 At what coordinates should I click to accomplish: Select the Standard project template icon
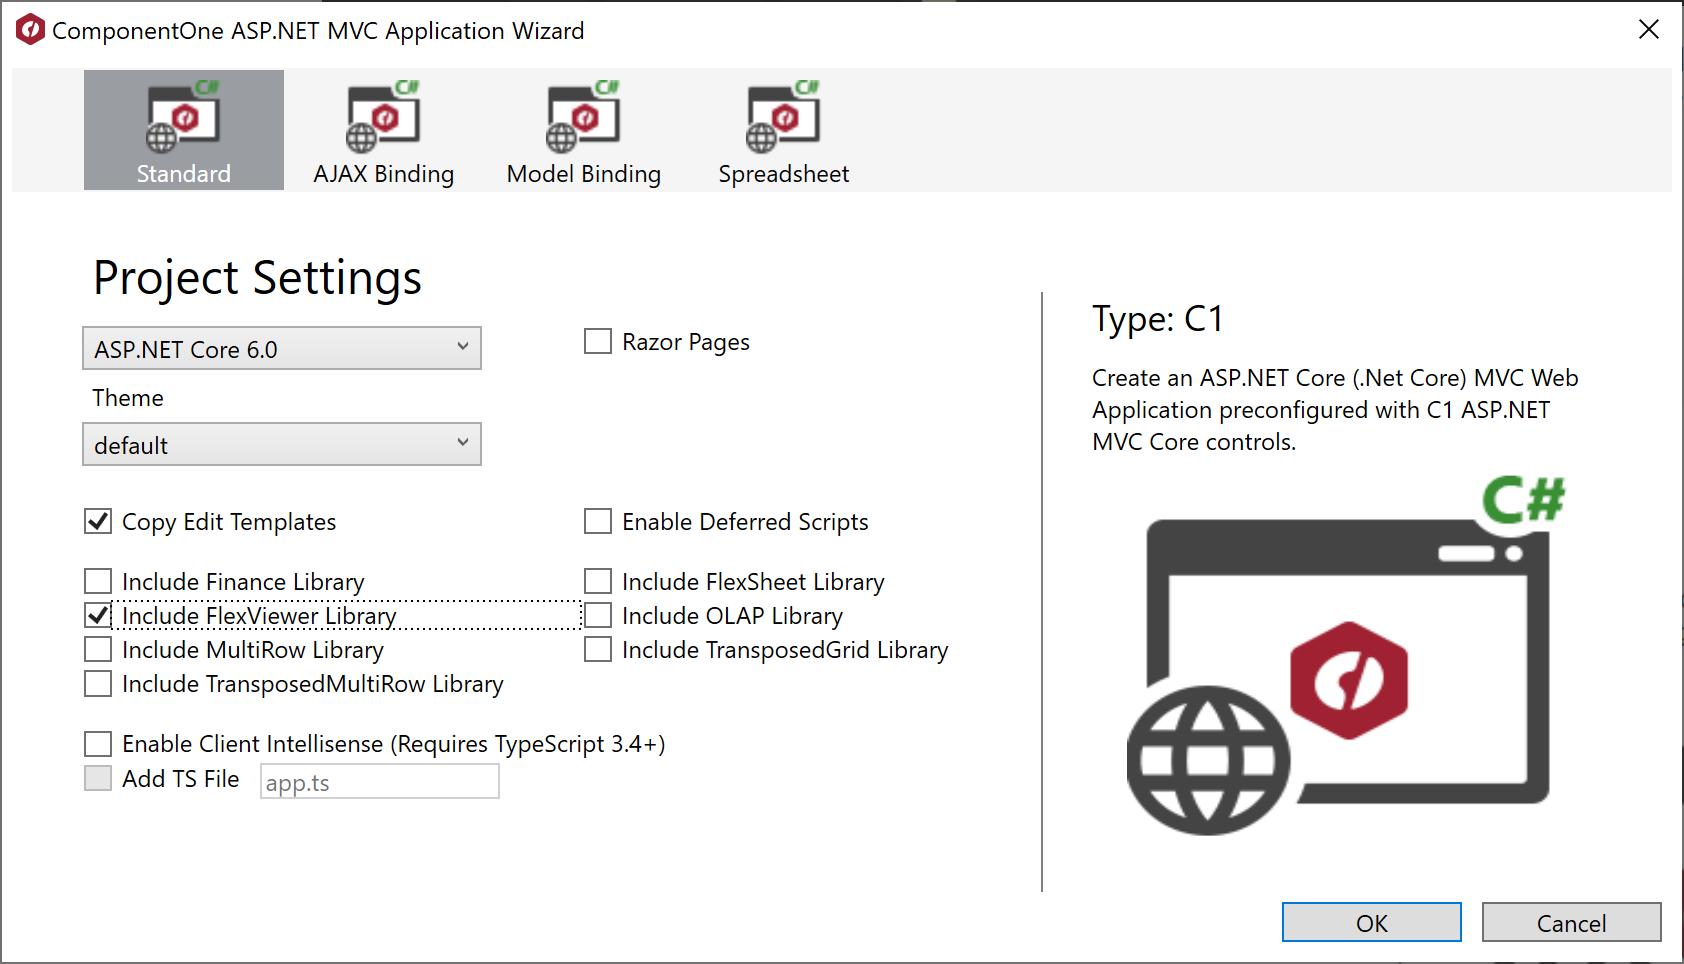click(x=184, y=117)
